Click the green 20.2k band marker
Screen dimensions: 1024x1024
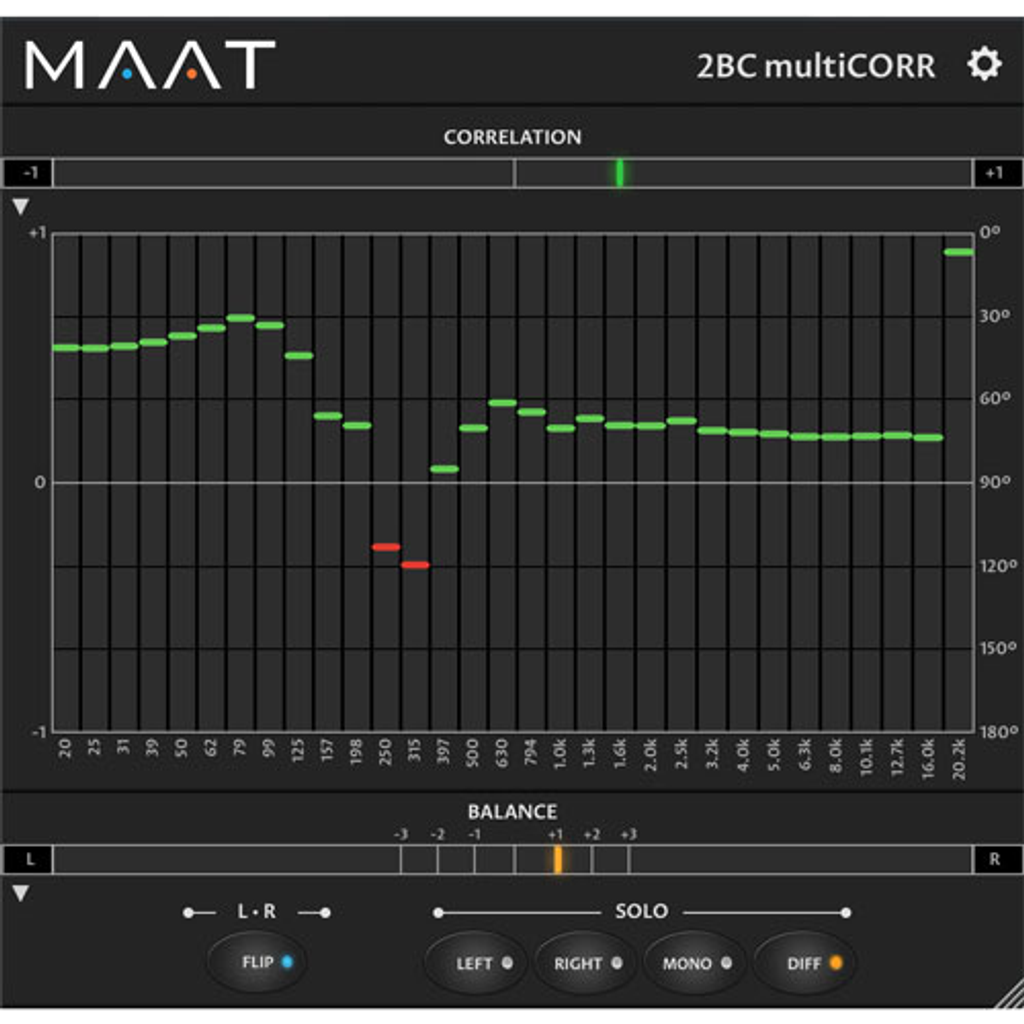959,252
